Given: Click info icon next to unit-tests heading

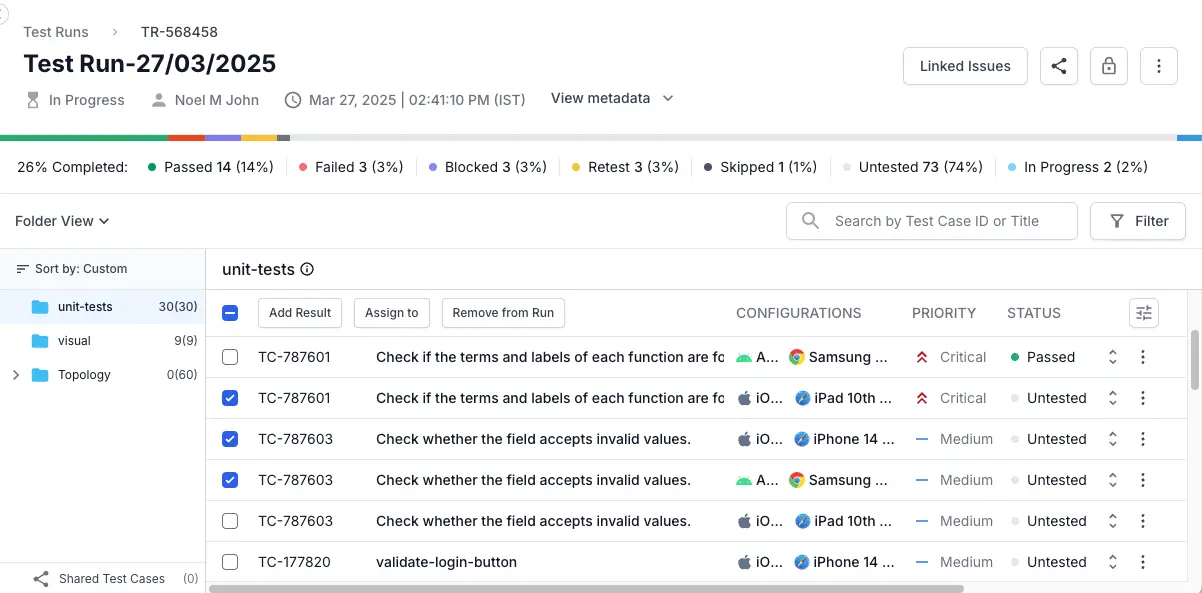Looking at the screenshot, I should (x=307, y=269).
